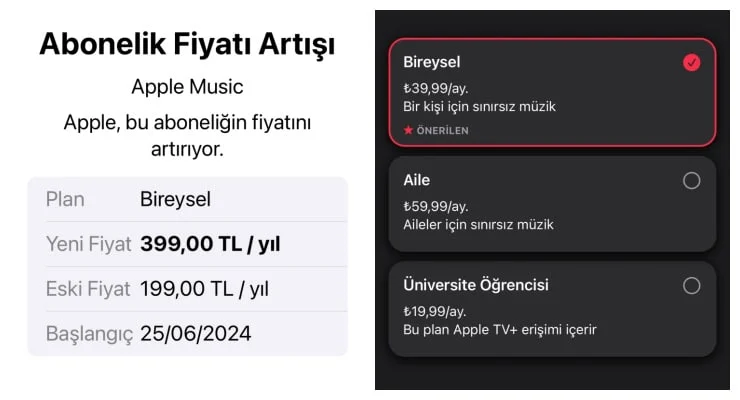740x400 pixels.
Task: Click the "Apple, bu aboneliğin fiyatını artırıyor" message
Action: pyautogui.click(x=187, y=136)
